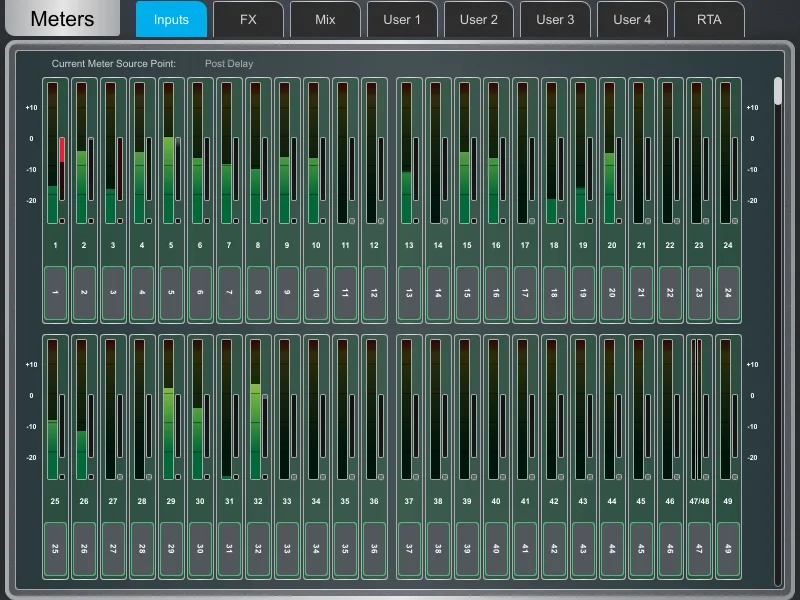Click channel number 18 label

pos(554,245)
